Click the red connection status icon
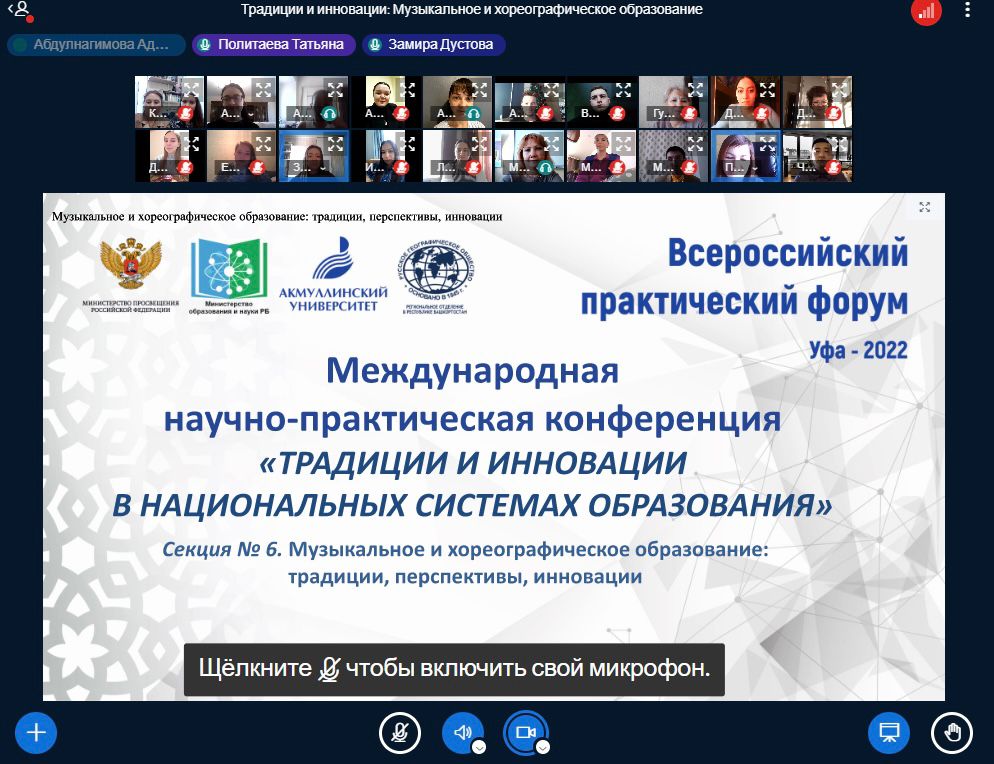Viewport: 994px width, 764px height. [926, 11]
